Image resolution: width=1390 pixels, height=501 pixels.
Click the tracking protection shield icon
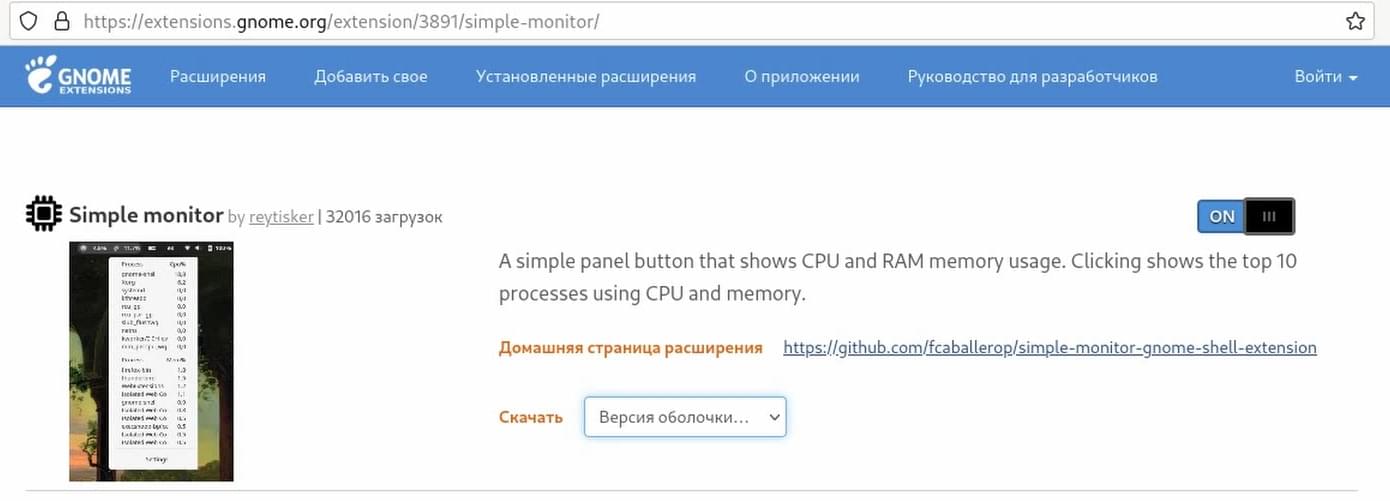29,20
